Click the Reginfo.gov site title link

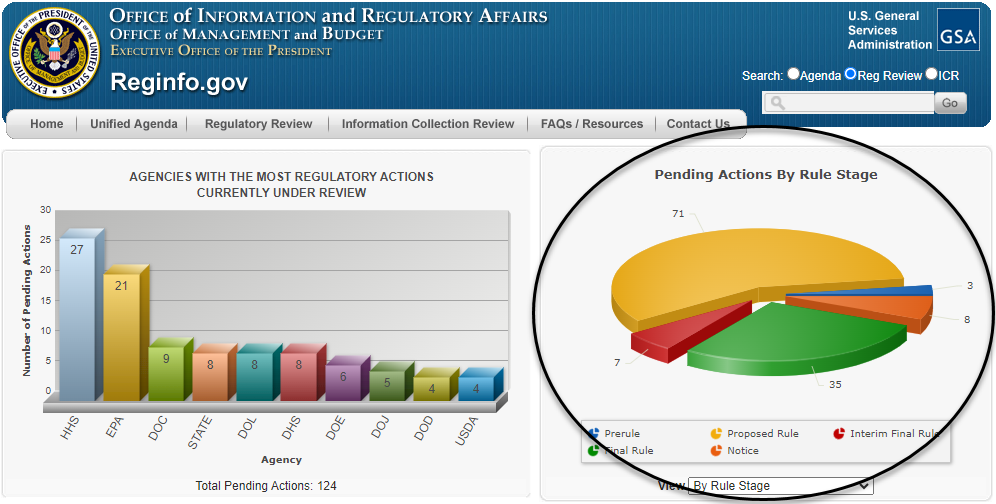coord(178,82)
